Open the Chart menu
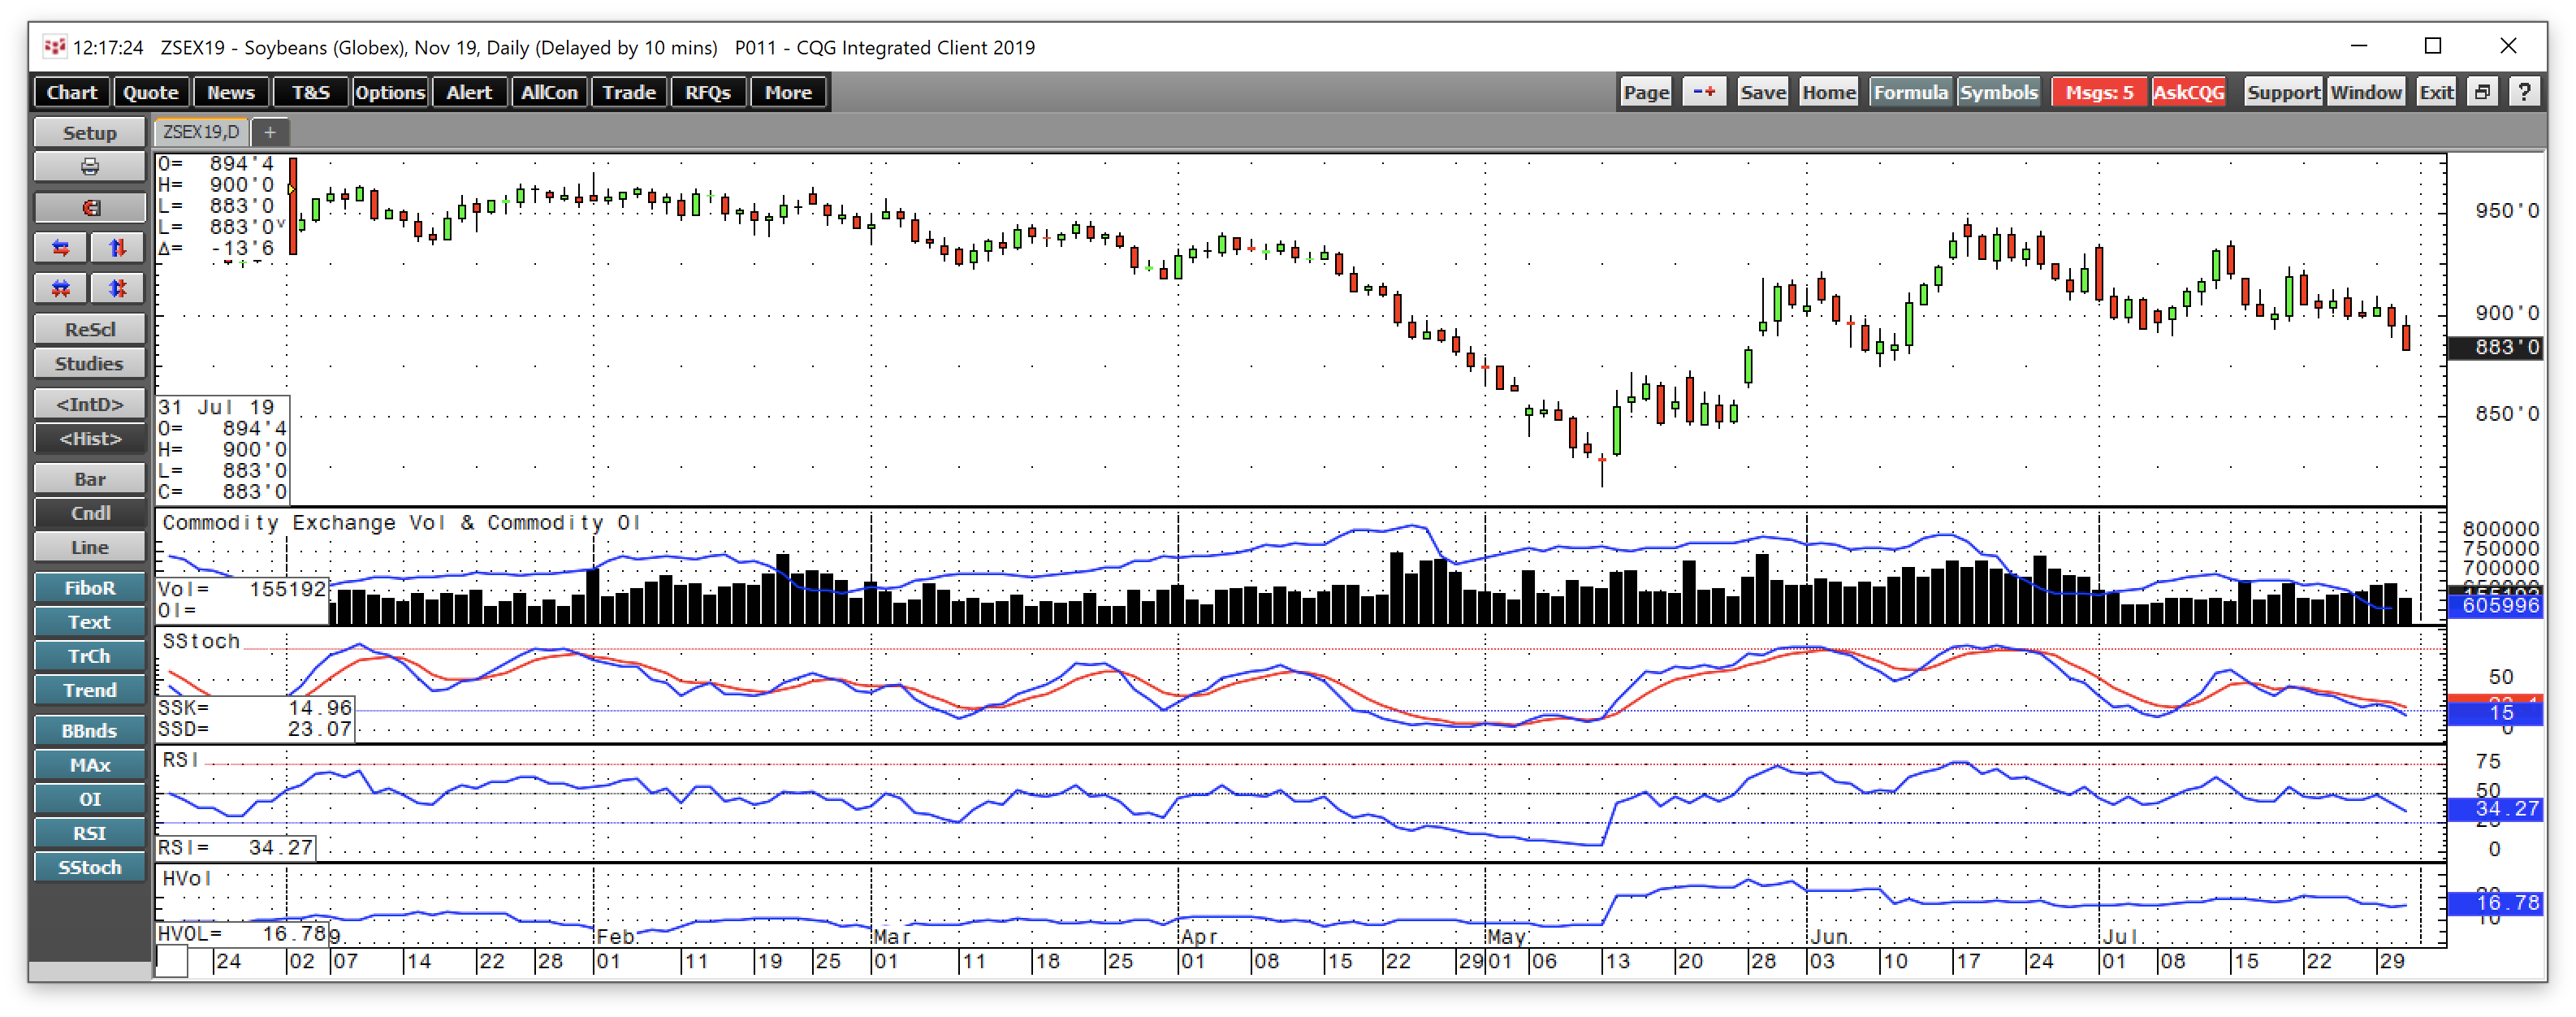This screenshot has width=2576, height=1017. point(72,93)
